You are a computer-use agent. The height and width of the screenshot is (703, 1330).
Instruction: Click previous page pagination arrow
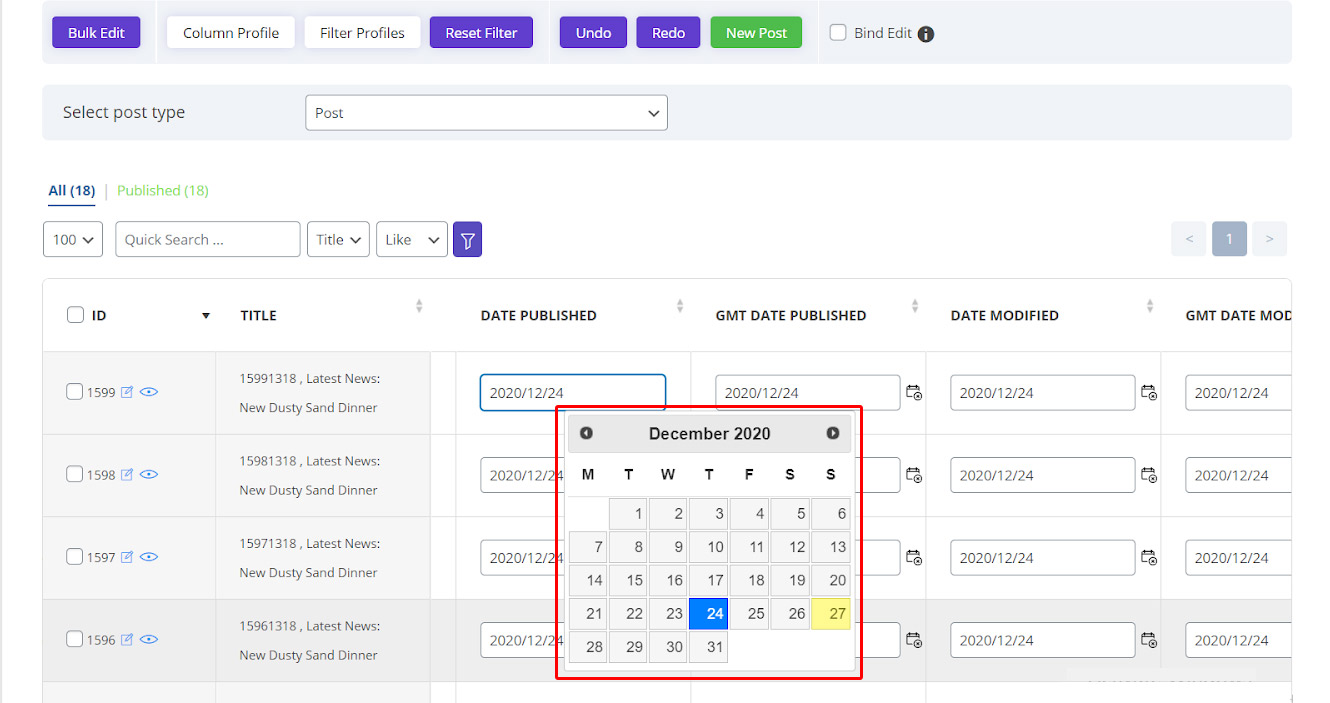click(x=1189, y=239)
